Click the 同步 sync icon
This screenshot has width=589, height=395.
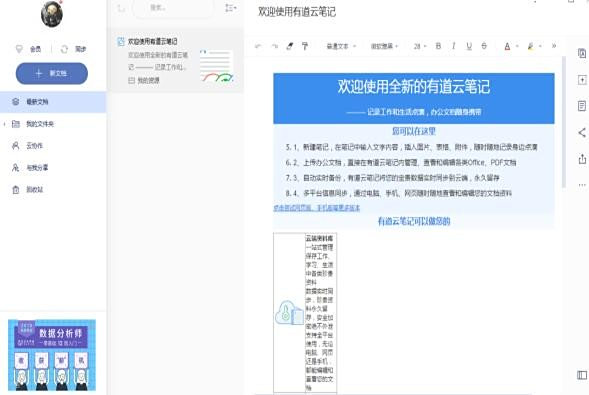(x=64, y=49)
